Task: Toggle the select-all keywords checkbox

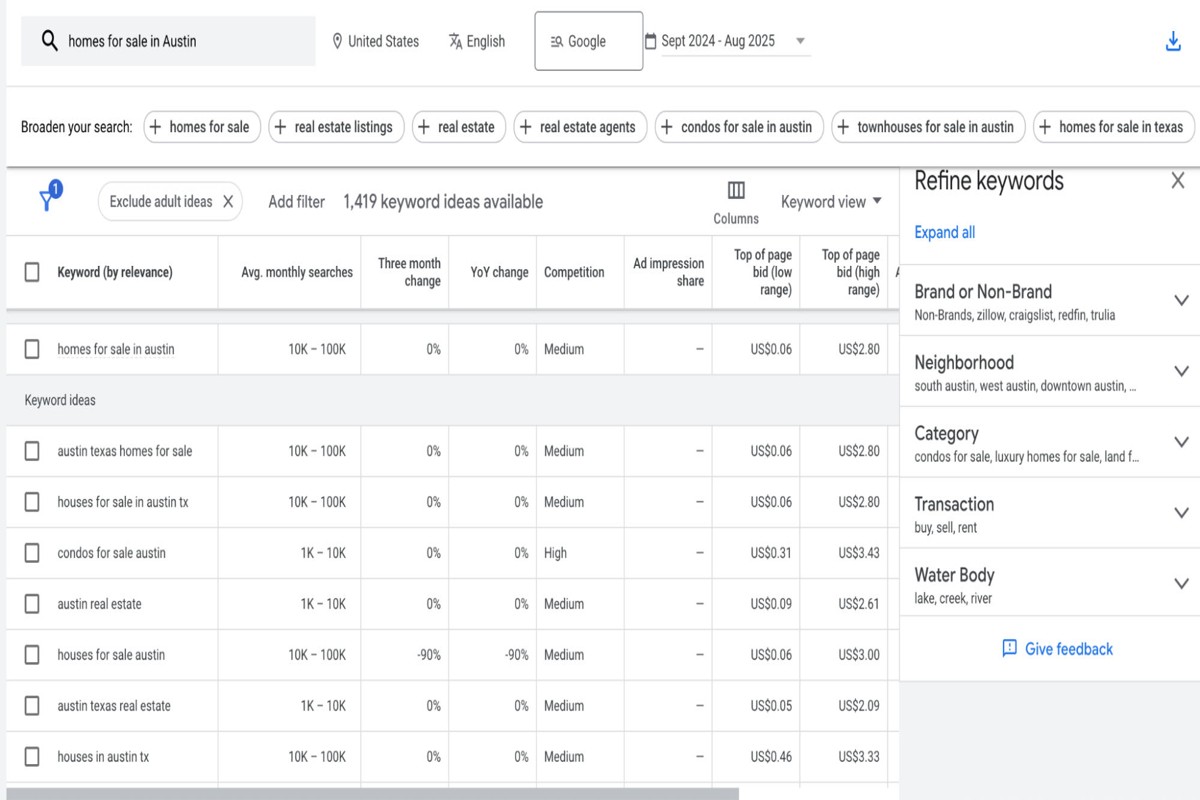Action: tap(32, 272)
